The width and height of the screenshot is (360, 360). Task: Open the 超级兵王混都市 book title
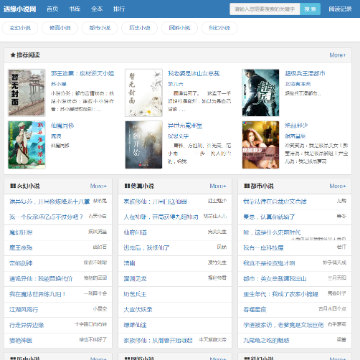click(x=305, y=73)
